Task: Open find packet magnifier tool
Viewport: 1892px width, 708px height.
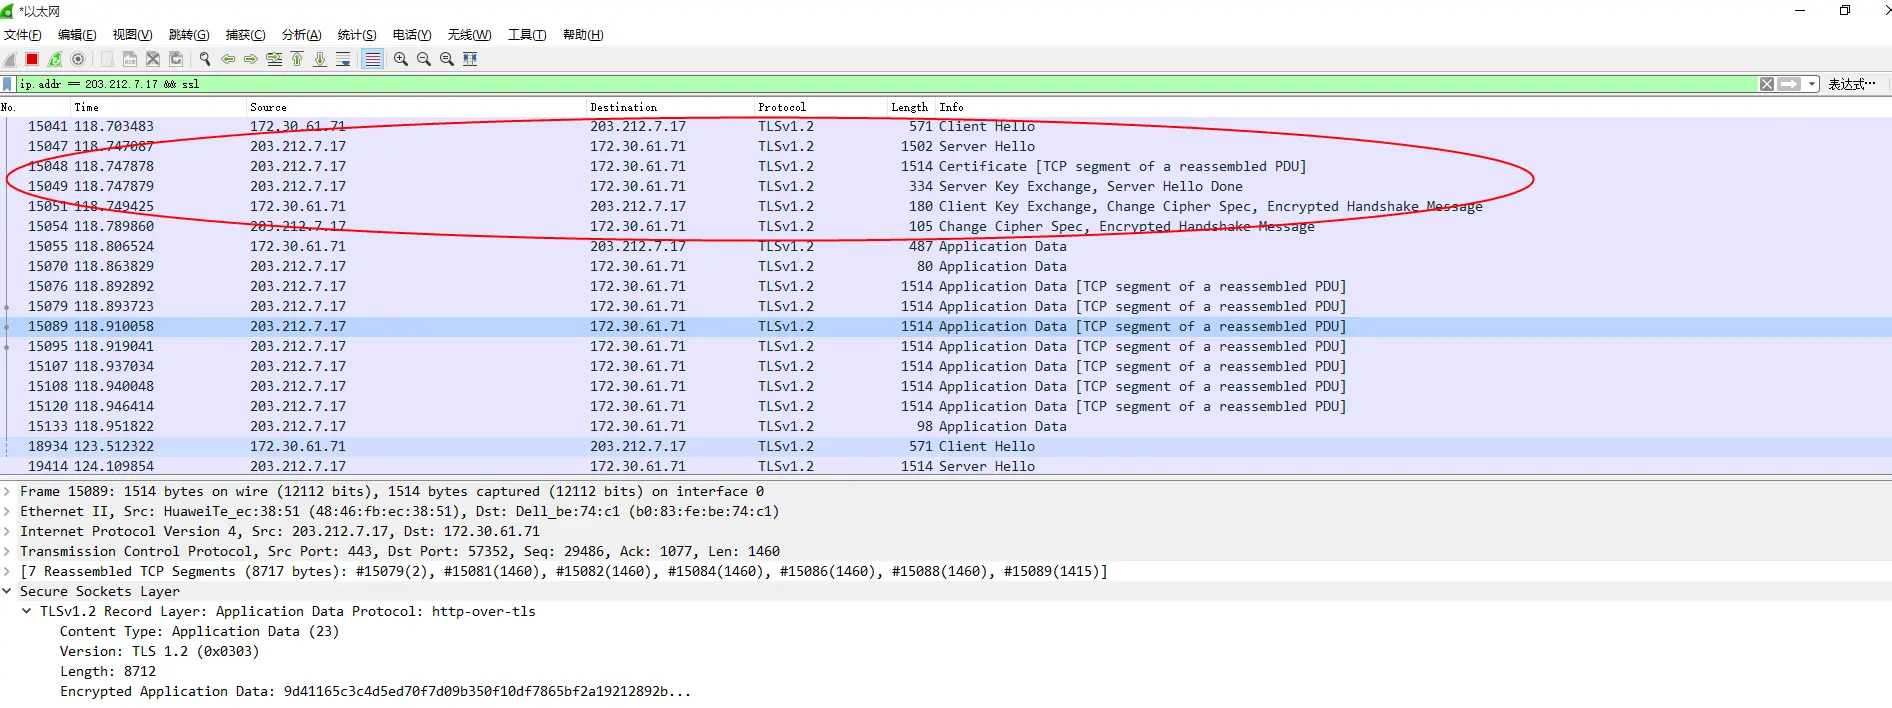Action: 205,59
